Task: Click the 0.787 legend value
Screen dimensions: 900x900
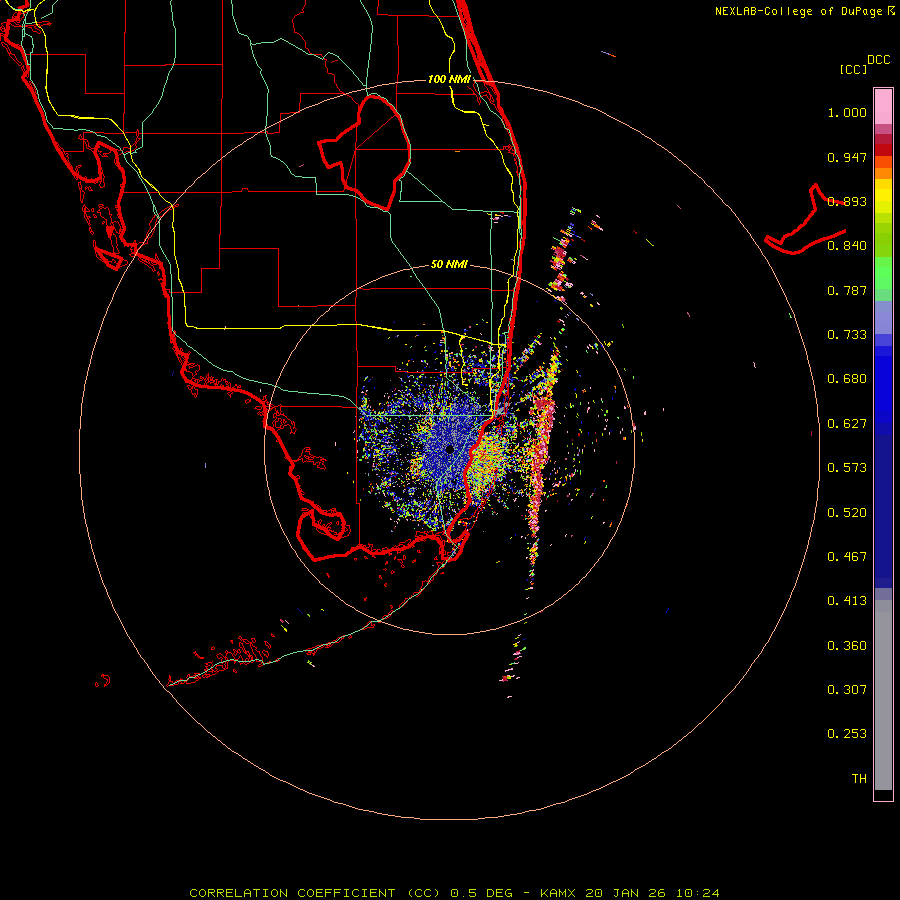Action: click(847, 290)
